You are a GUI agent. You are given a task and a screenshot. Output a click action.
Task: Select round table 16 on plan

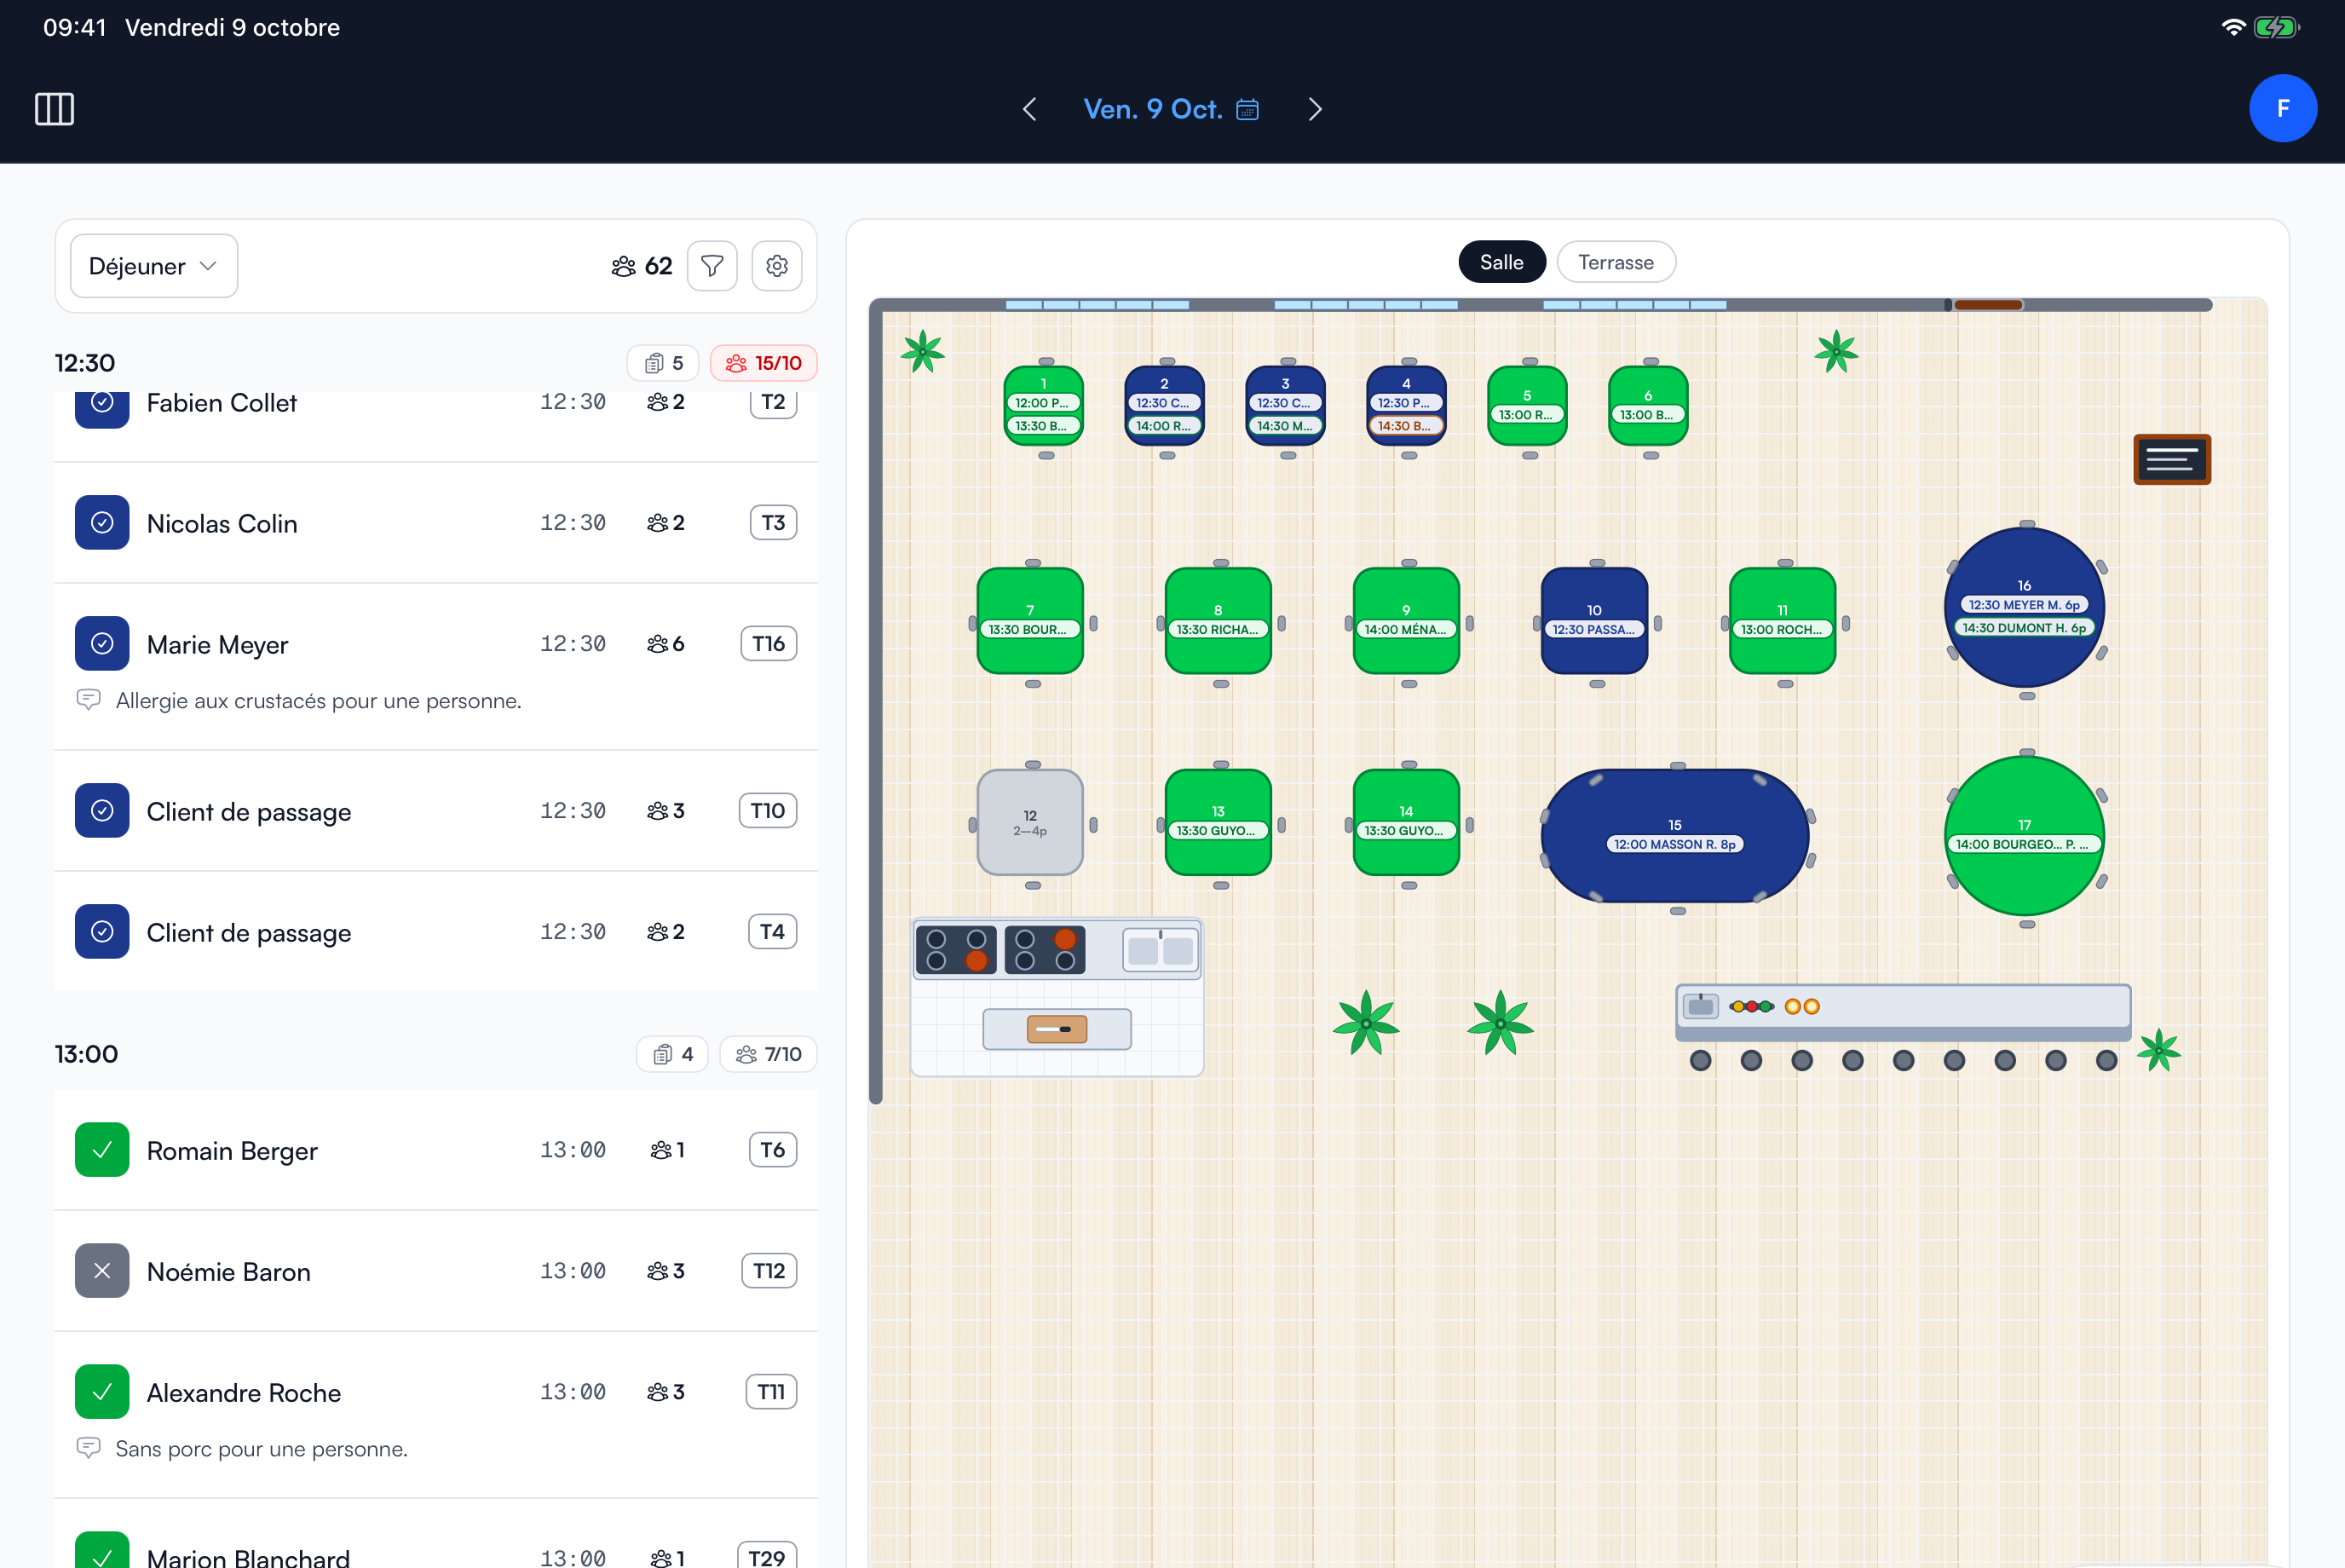(x=2024, y=607)
